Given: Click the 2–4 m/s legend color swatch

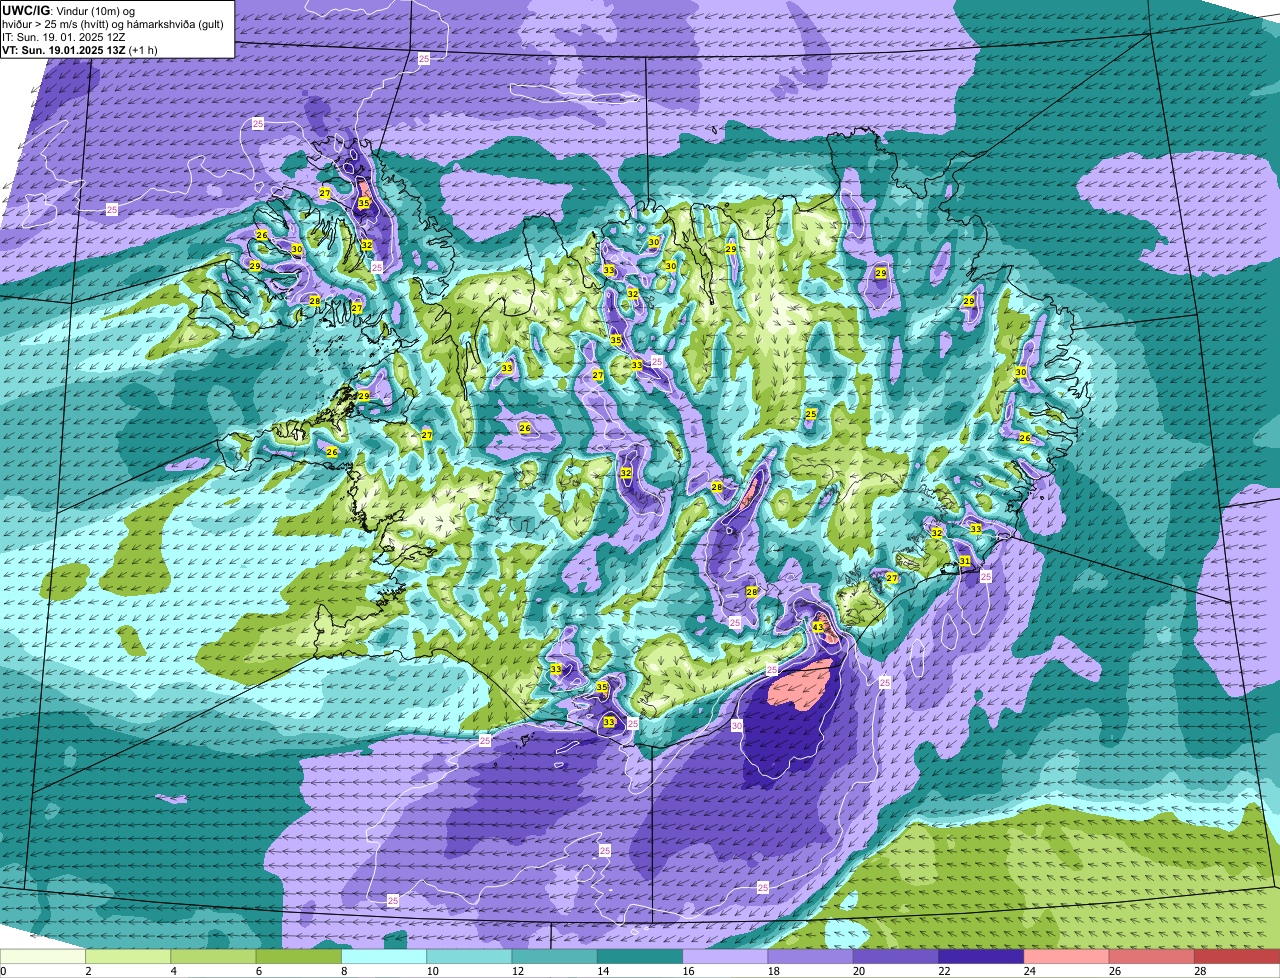Looking at the screenshot, I should pyautogui.click(x=129, y=956).
